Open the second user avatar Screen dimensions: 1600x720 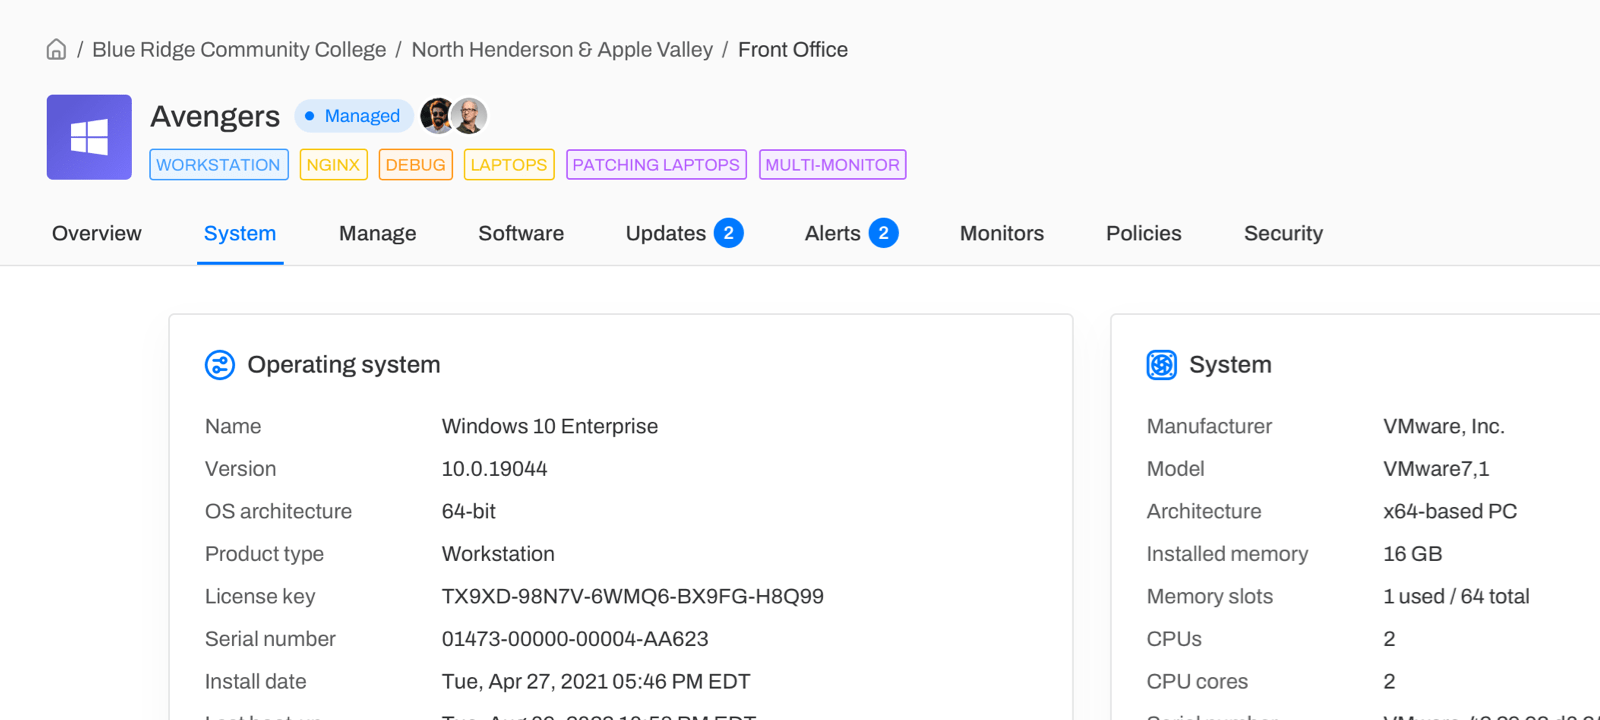(469, 116)
